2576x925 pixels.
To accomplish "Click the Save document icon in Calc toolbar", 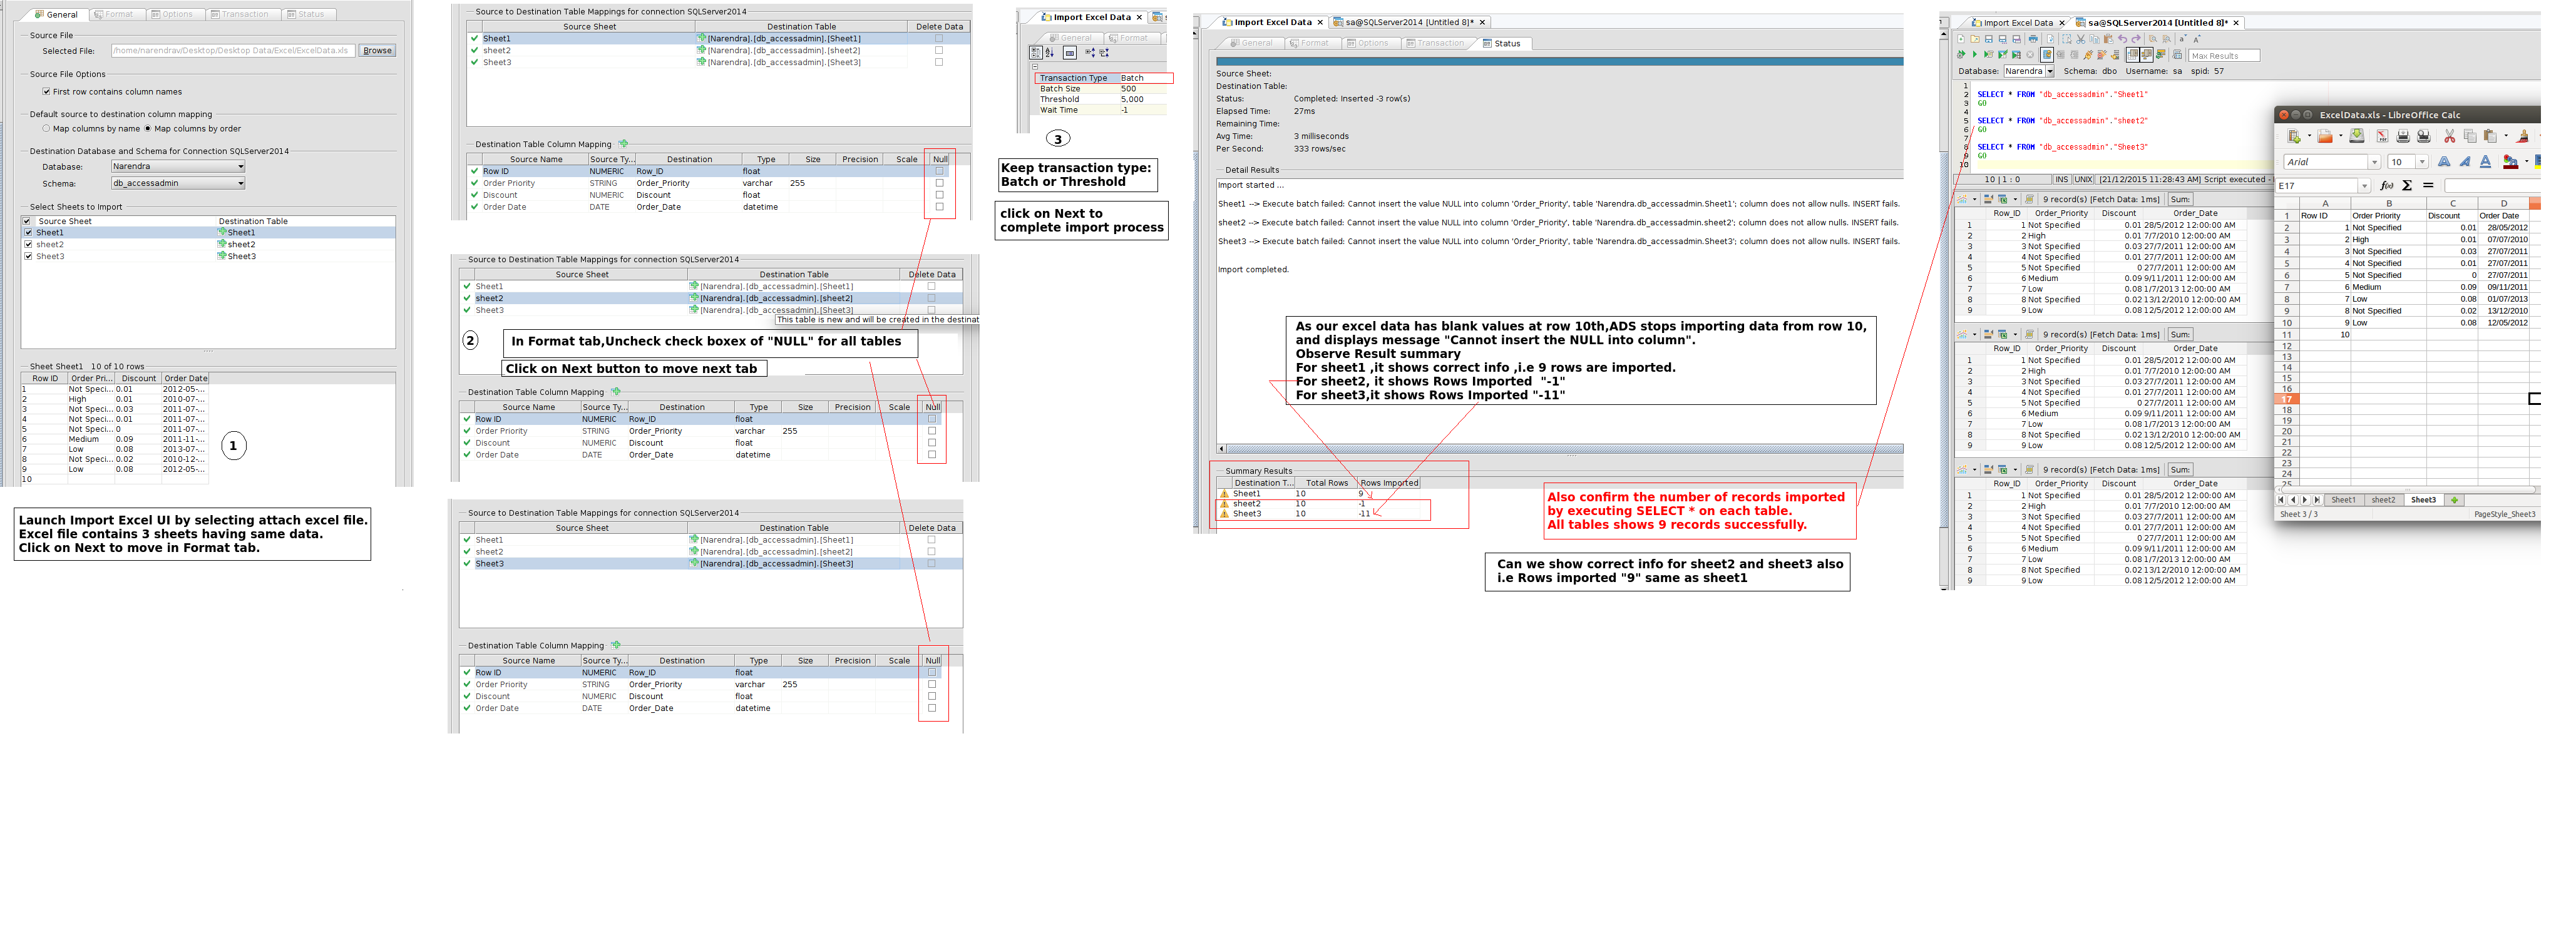I will click(x=2357, y=136).
